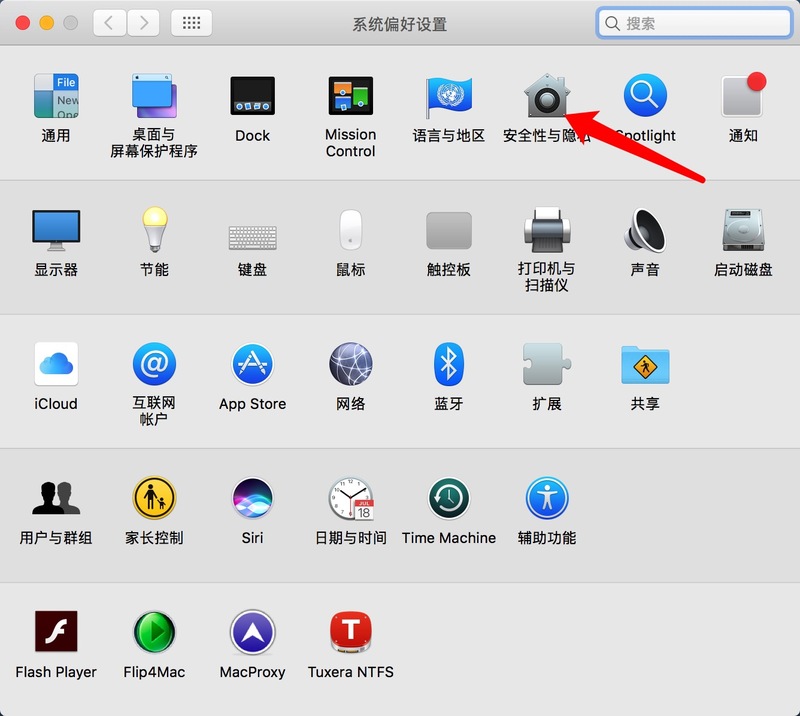Screen dimensions: 800x716
Task: Open 家长控制 parental controls
Action: 154,498
